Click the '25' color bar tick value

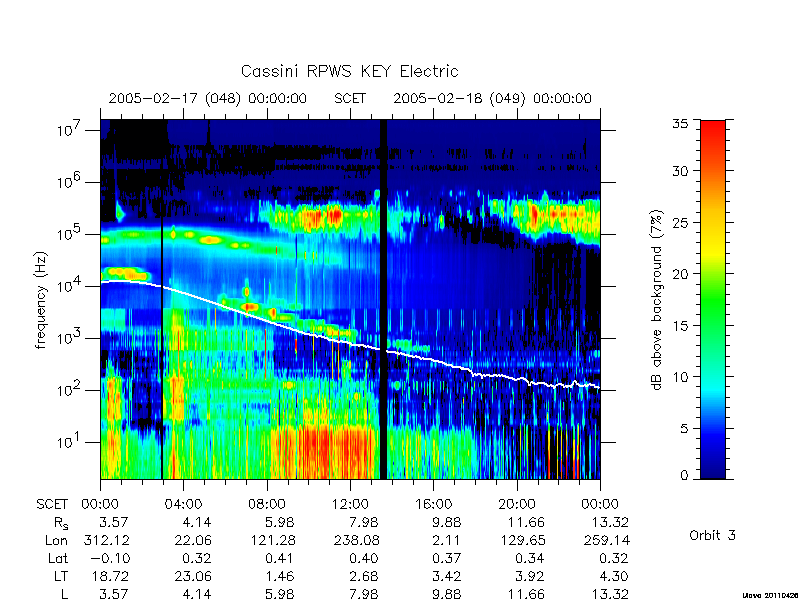click(680, 222)
